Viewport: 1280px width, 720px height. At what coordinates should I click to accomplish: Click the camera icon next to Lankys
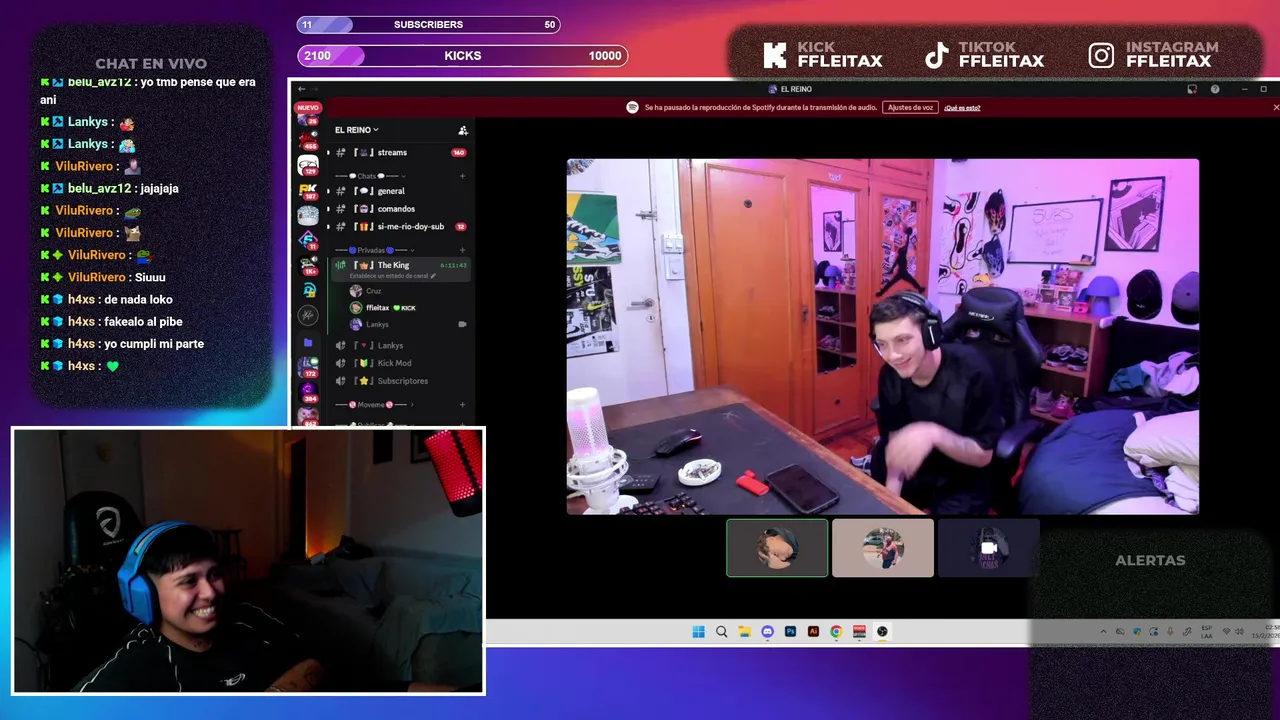click(462, 324)
